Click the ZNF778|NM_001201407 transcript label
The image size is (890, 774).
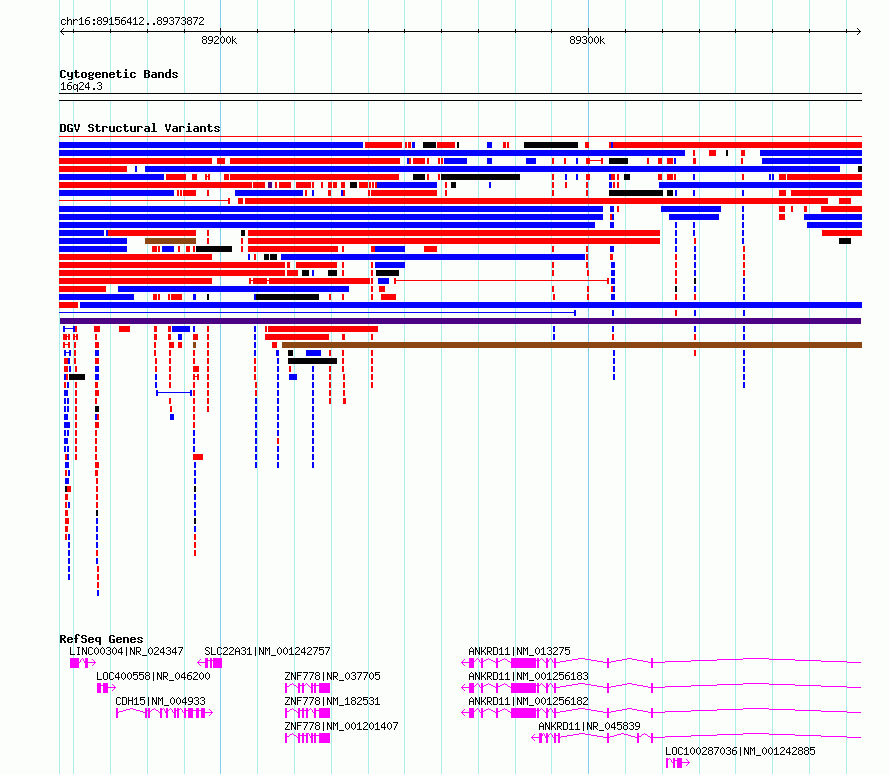[x=341, y=726]
